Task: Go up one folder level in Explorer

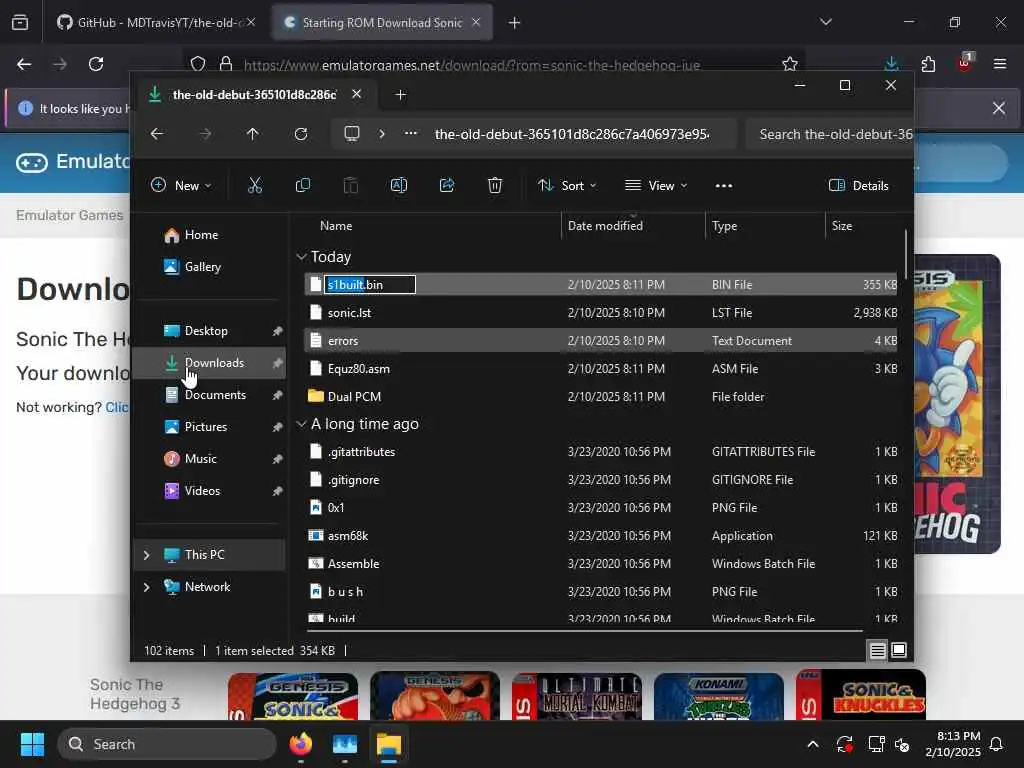Action: [253, 134]
